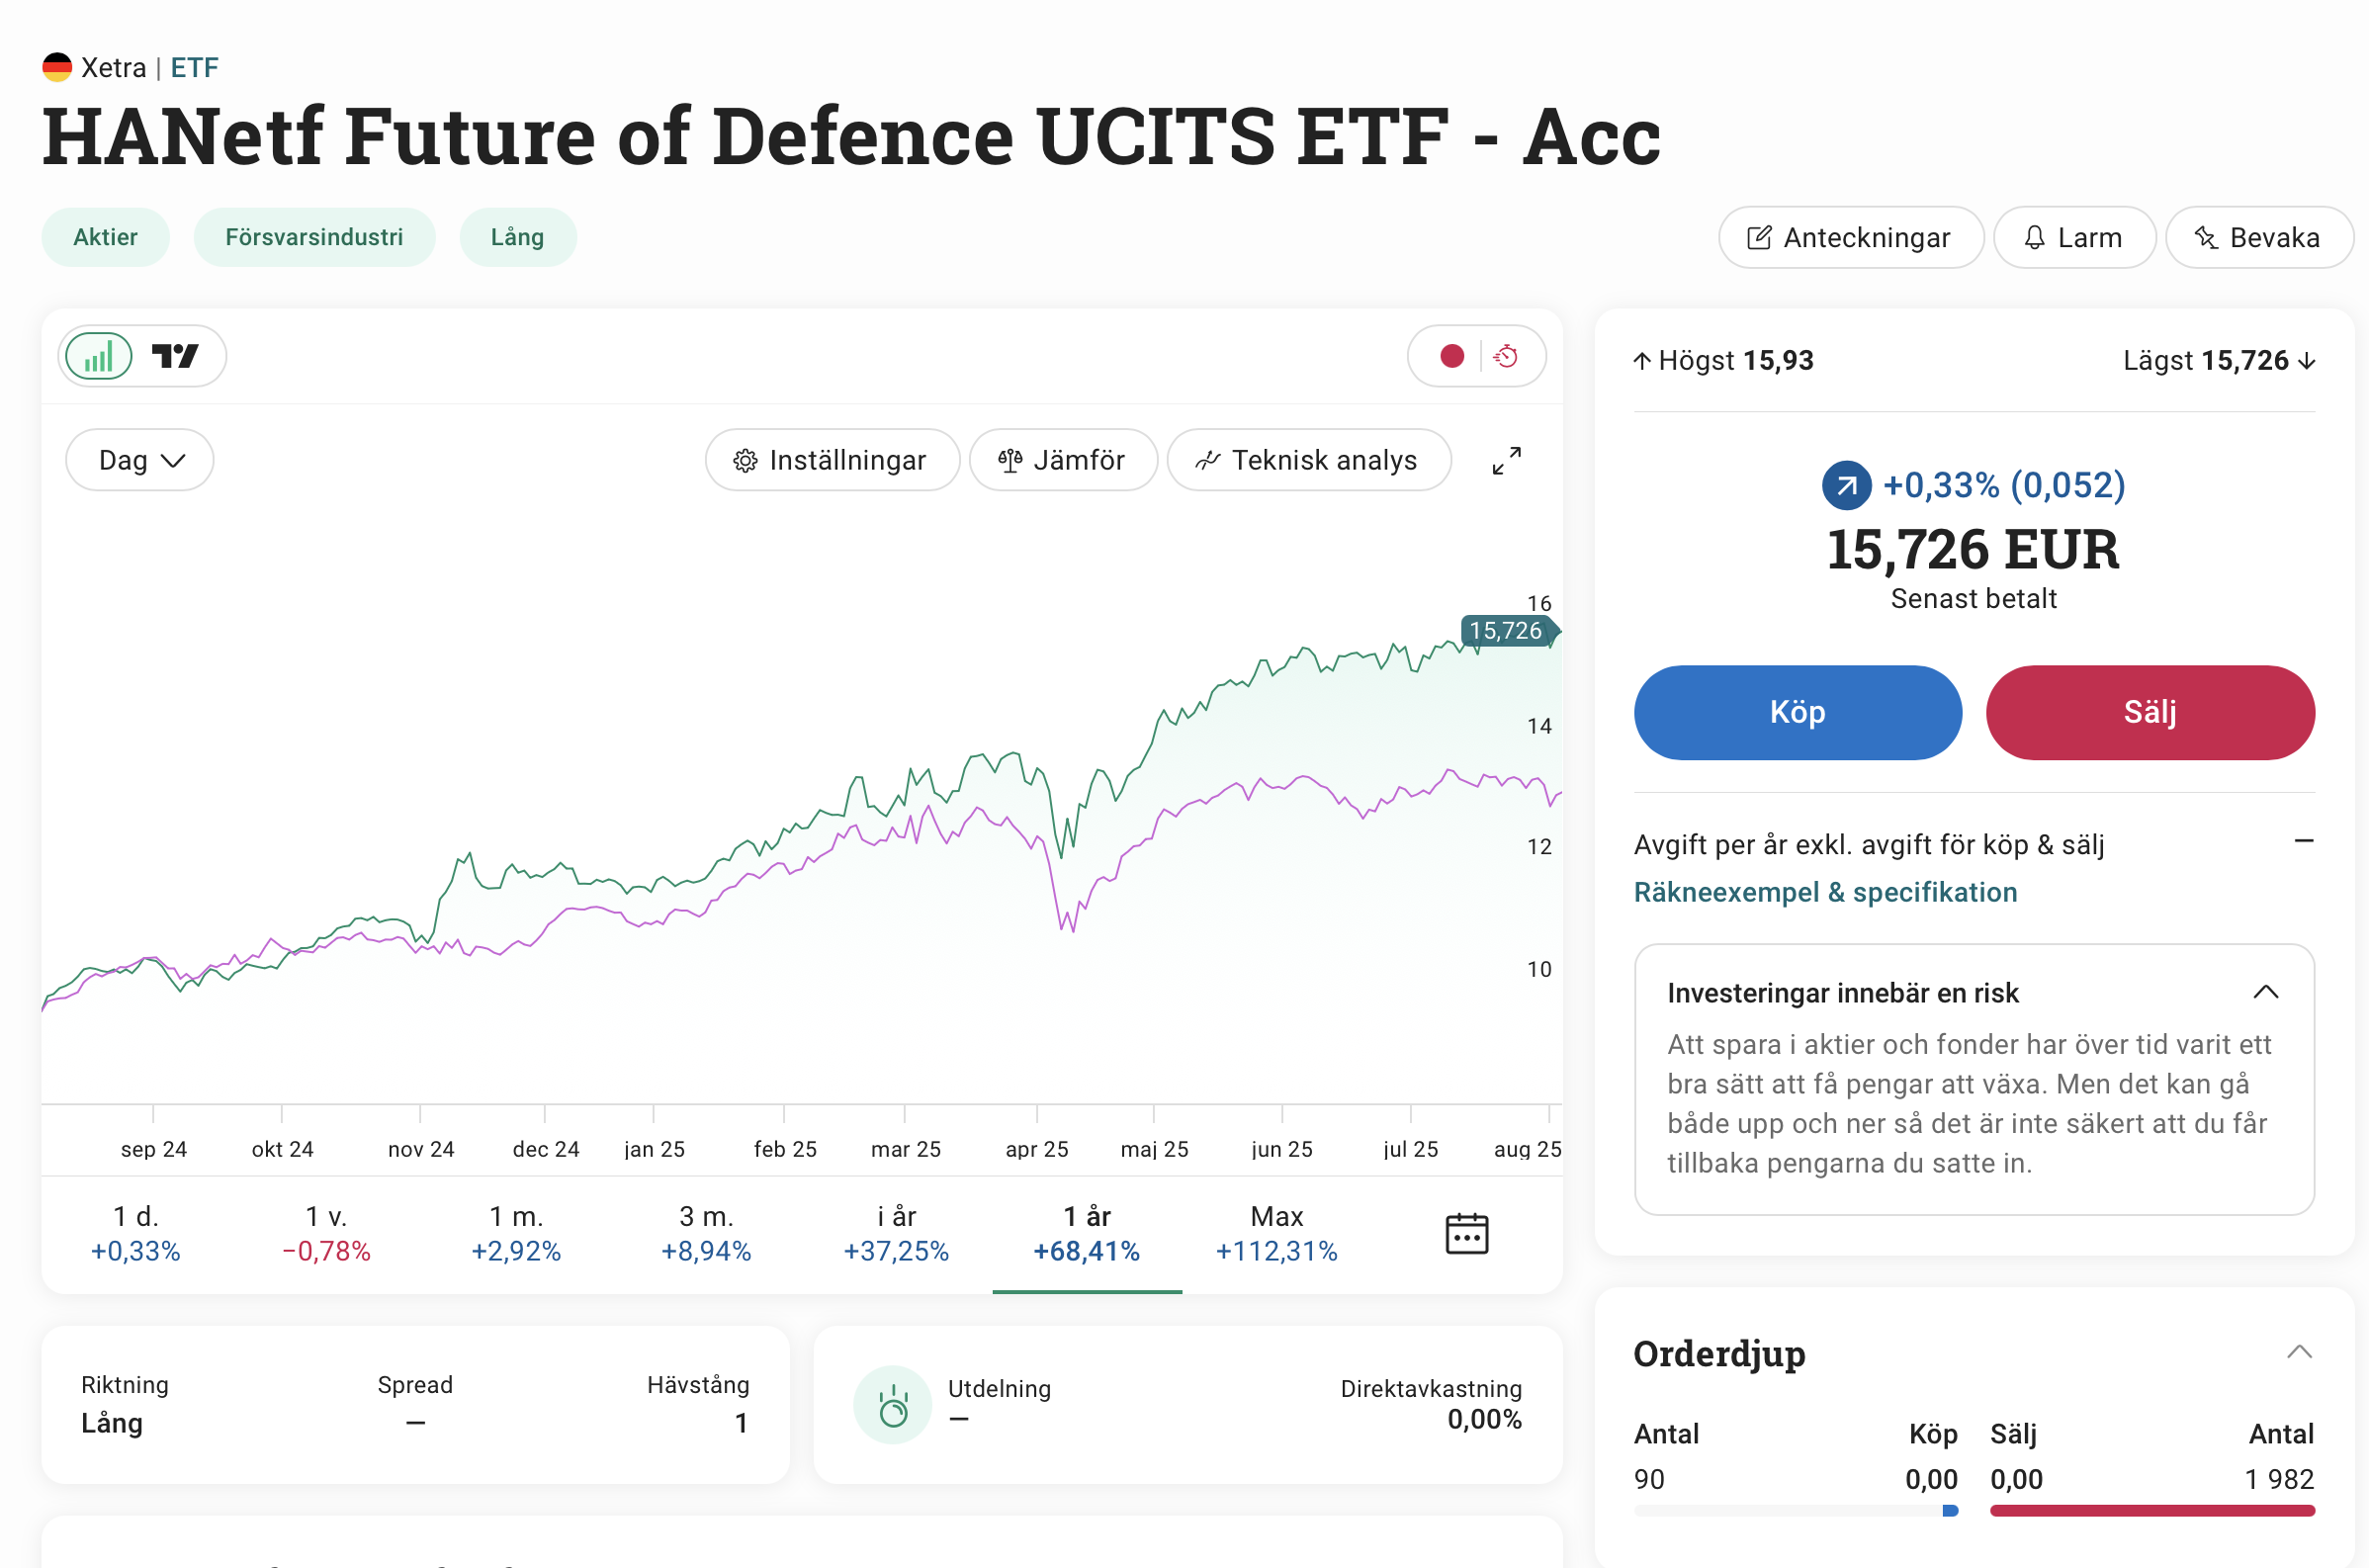Screen dimensions: 2369x1568
Task: Open the Dag interval dropdown
Action: [x=140, y=461]
